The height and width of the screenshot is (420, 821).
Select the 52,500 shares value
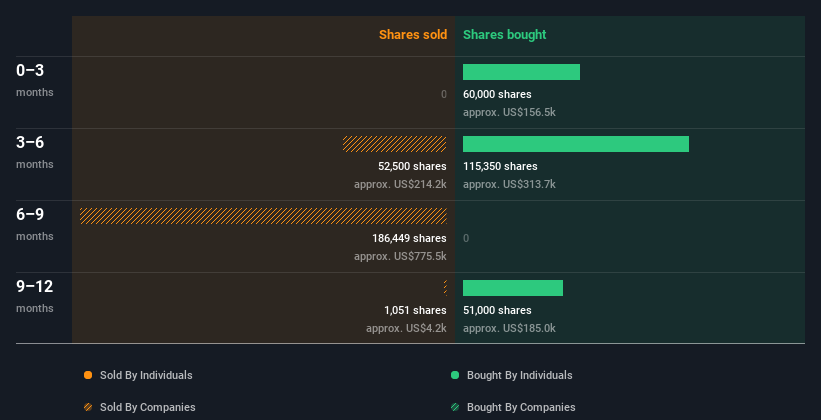[413, 166]
